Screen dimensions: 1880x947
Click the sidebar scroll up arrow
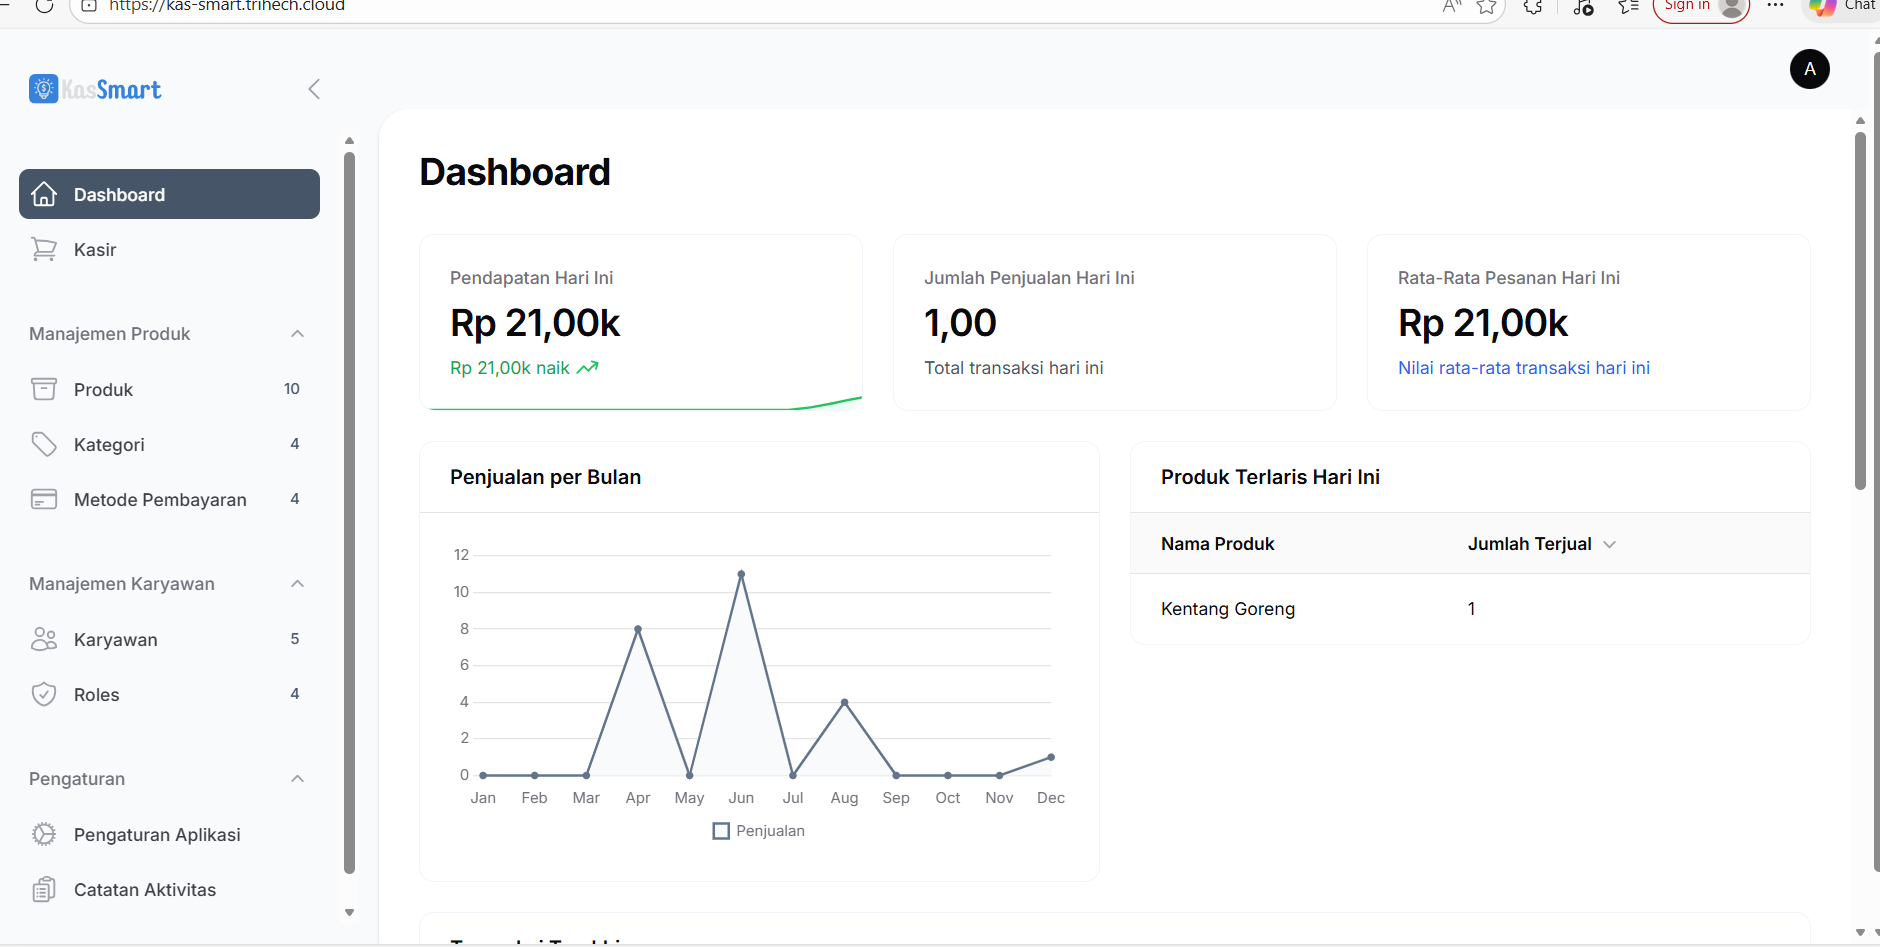(349, 140)
